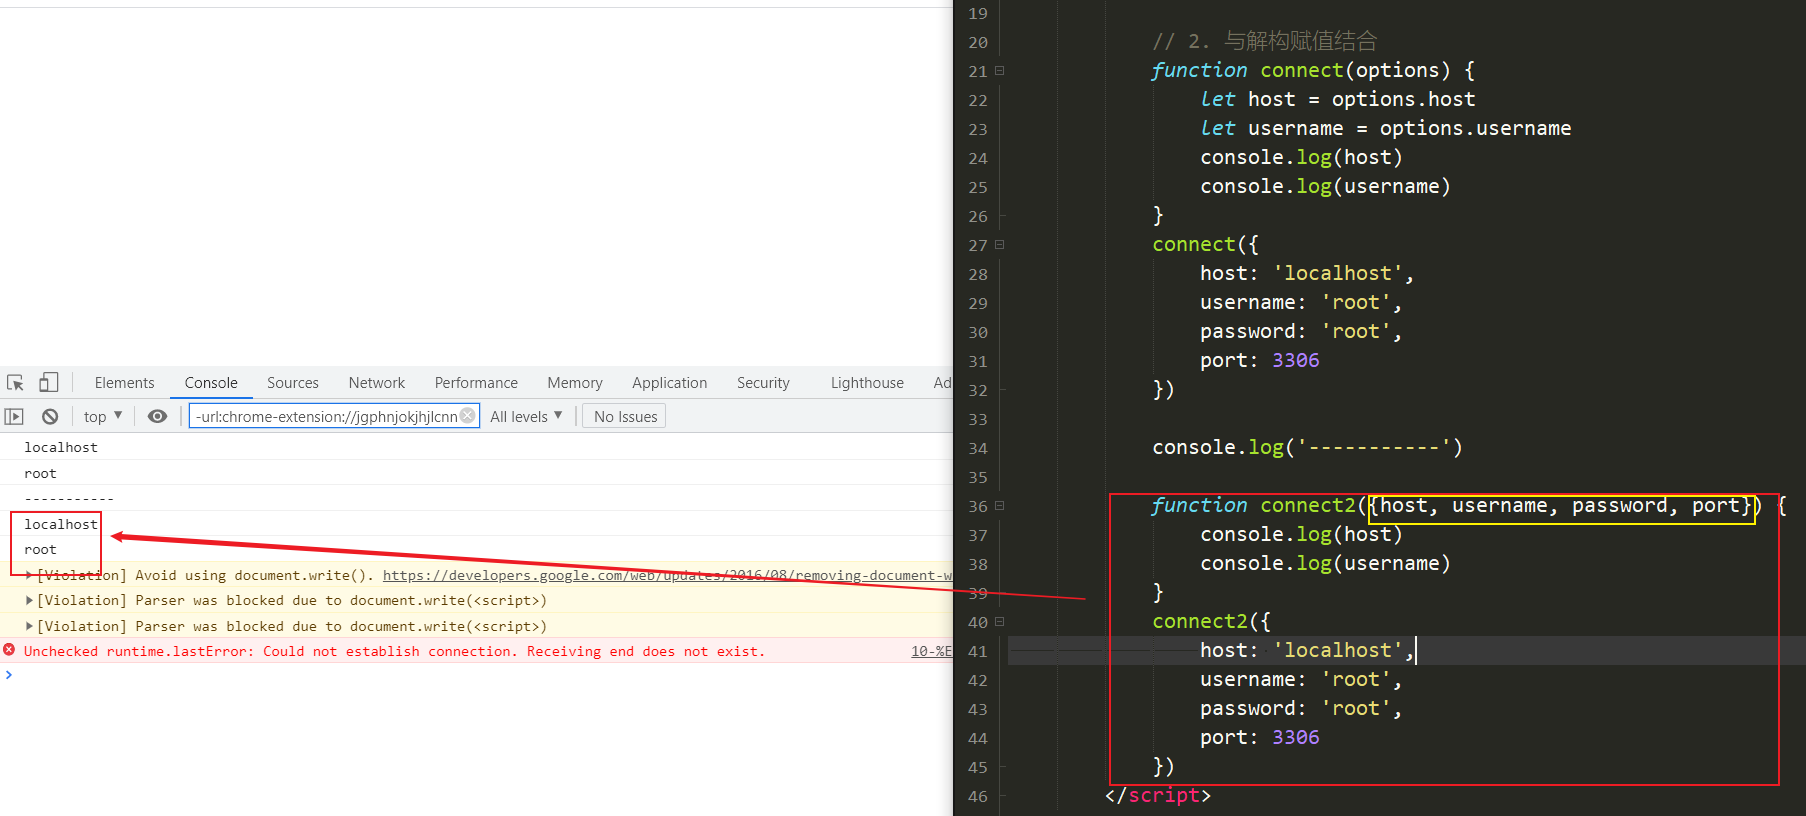Click the No Issues button
Viewport: 1806px width, 816px height.
[x=625, y=417]
